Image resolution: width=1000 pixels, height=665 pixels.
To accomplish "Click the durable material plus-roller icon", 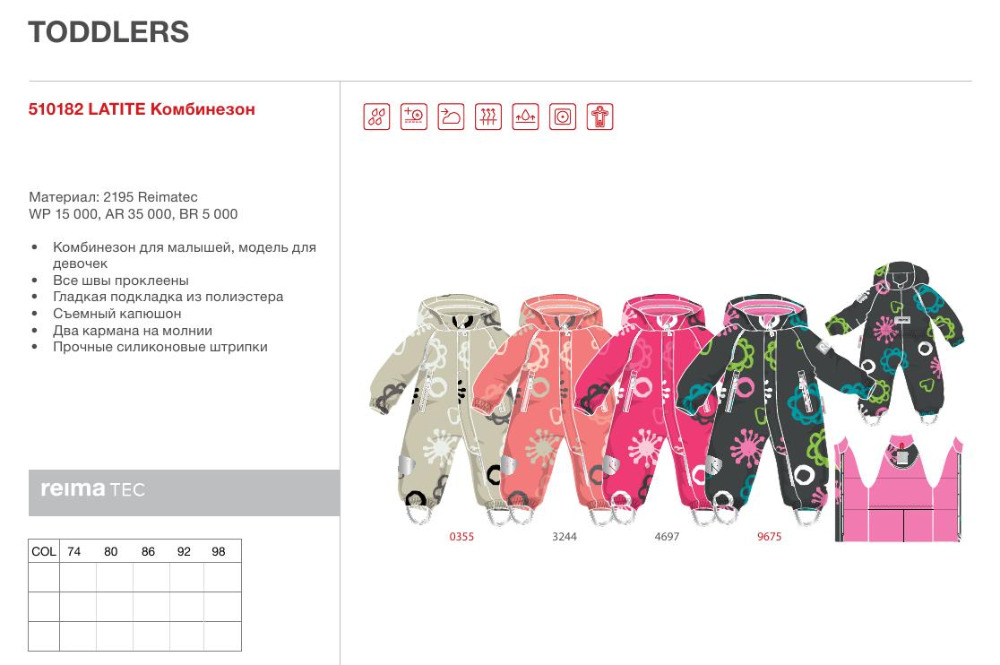I will tap(413, 117).
